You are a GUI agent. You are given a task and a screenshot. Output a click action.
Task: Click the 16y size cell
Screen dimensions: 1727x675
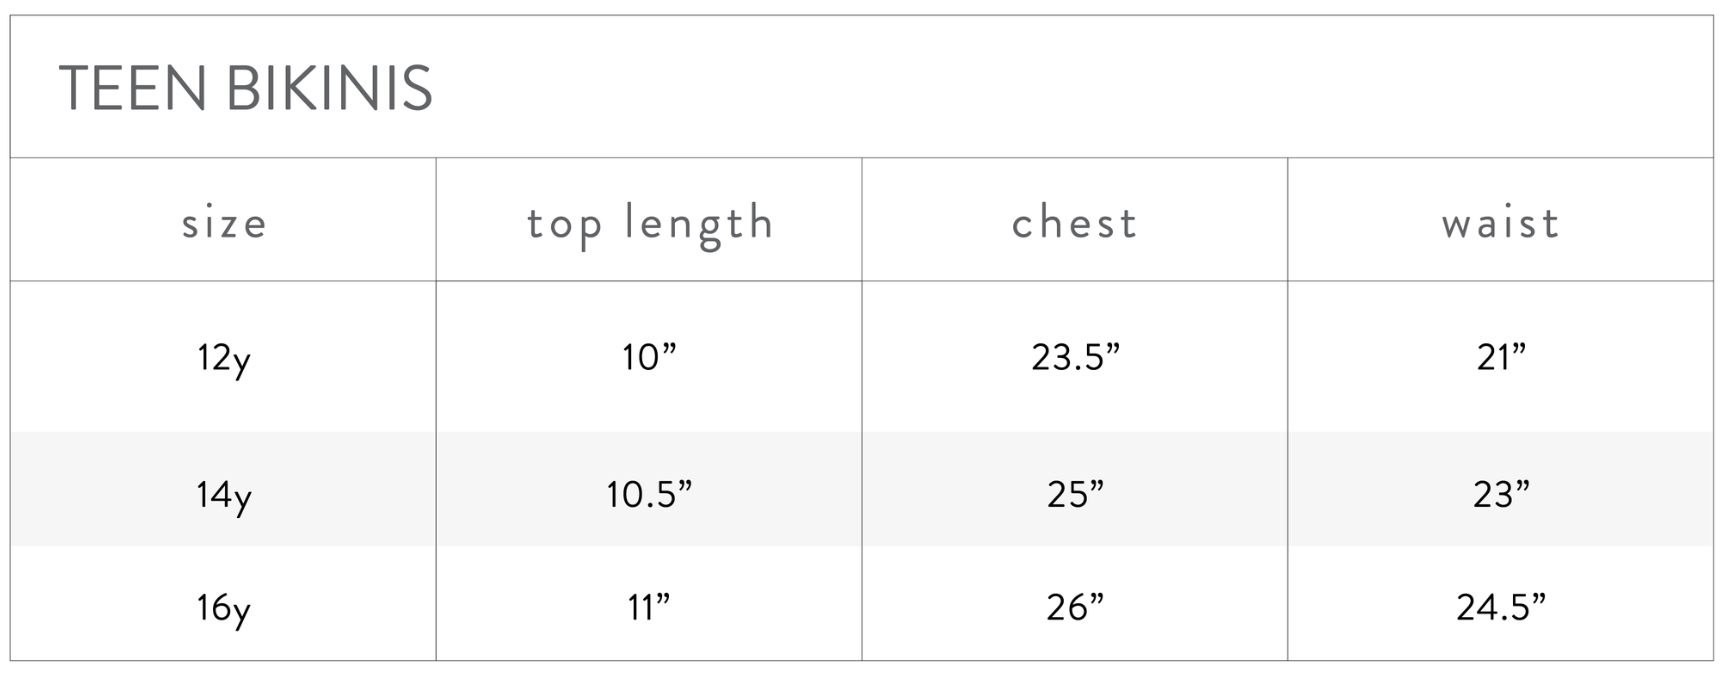pyautogui.click(x=224, y=607)
